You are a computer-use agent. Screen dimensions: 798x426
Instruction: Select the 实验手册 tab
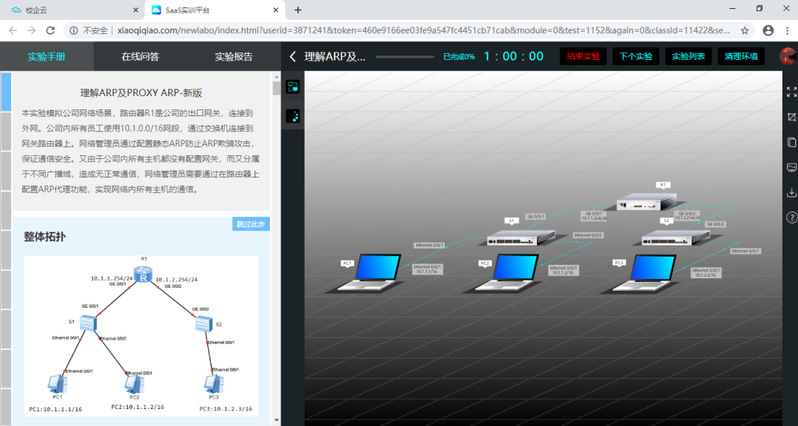pos(47,57)
